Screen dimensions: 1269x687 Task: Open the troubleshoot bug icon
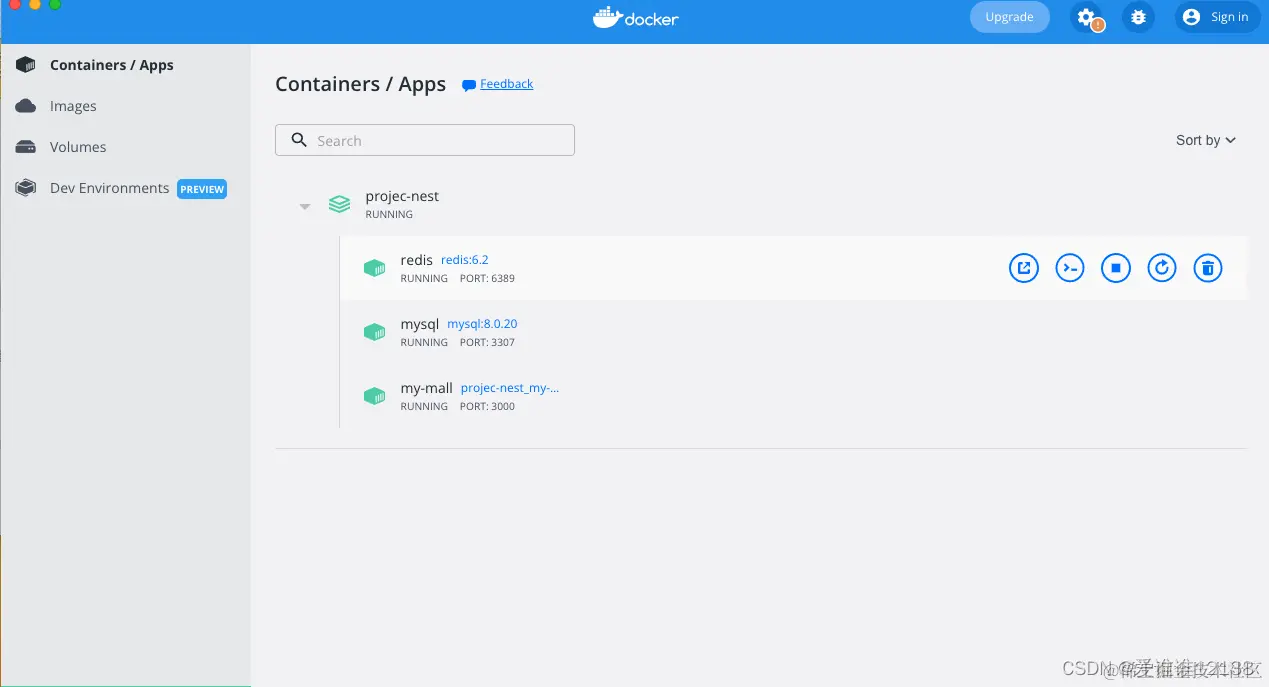[1138, 17]
